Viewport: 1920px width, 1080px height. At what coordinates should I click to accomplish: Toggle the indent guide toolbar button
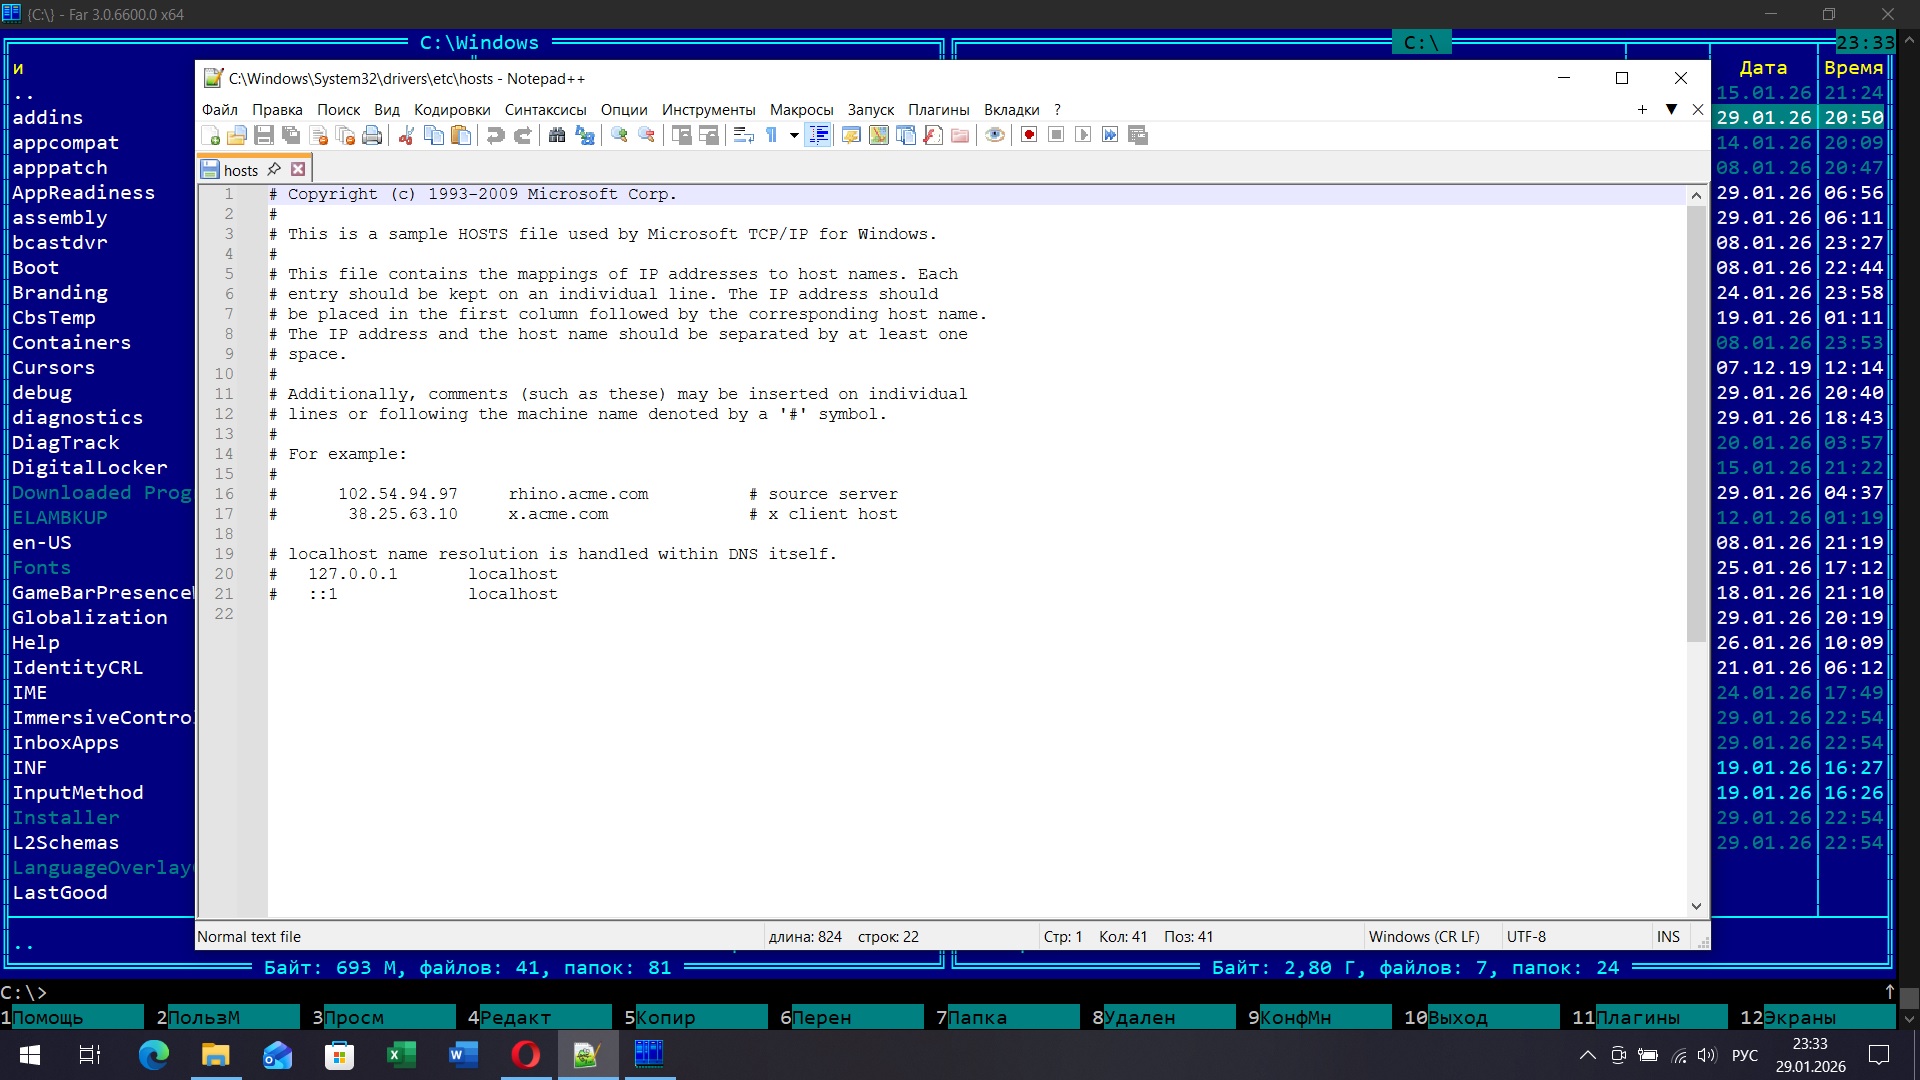(x=818, y=136)
